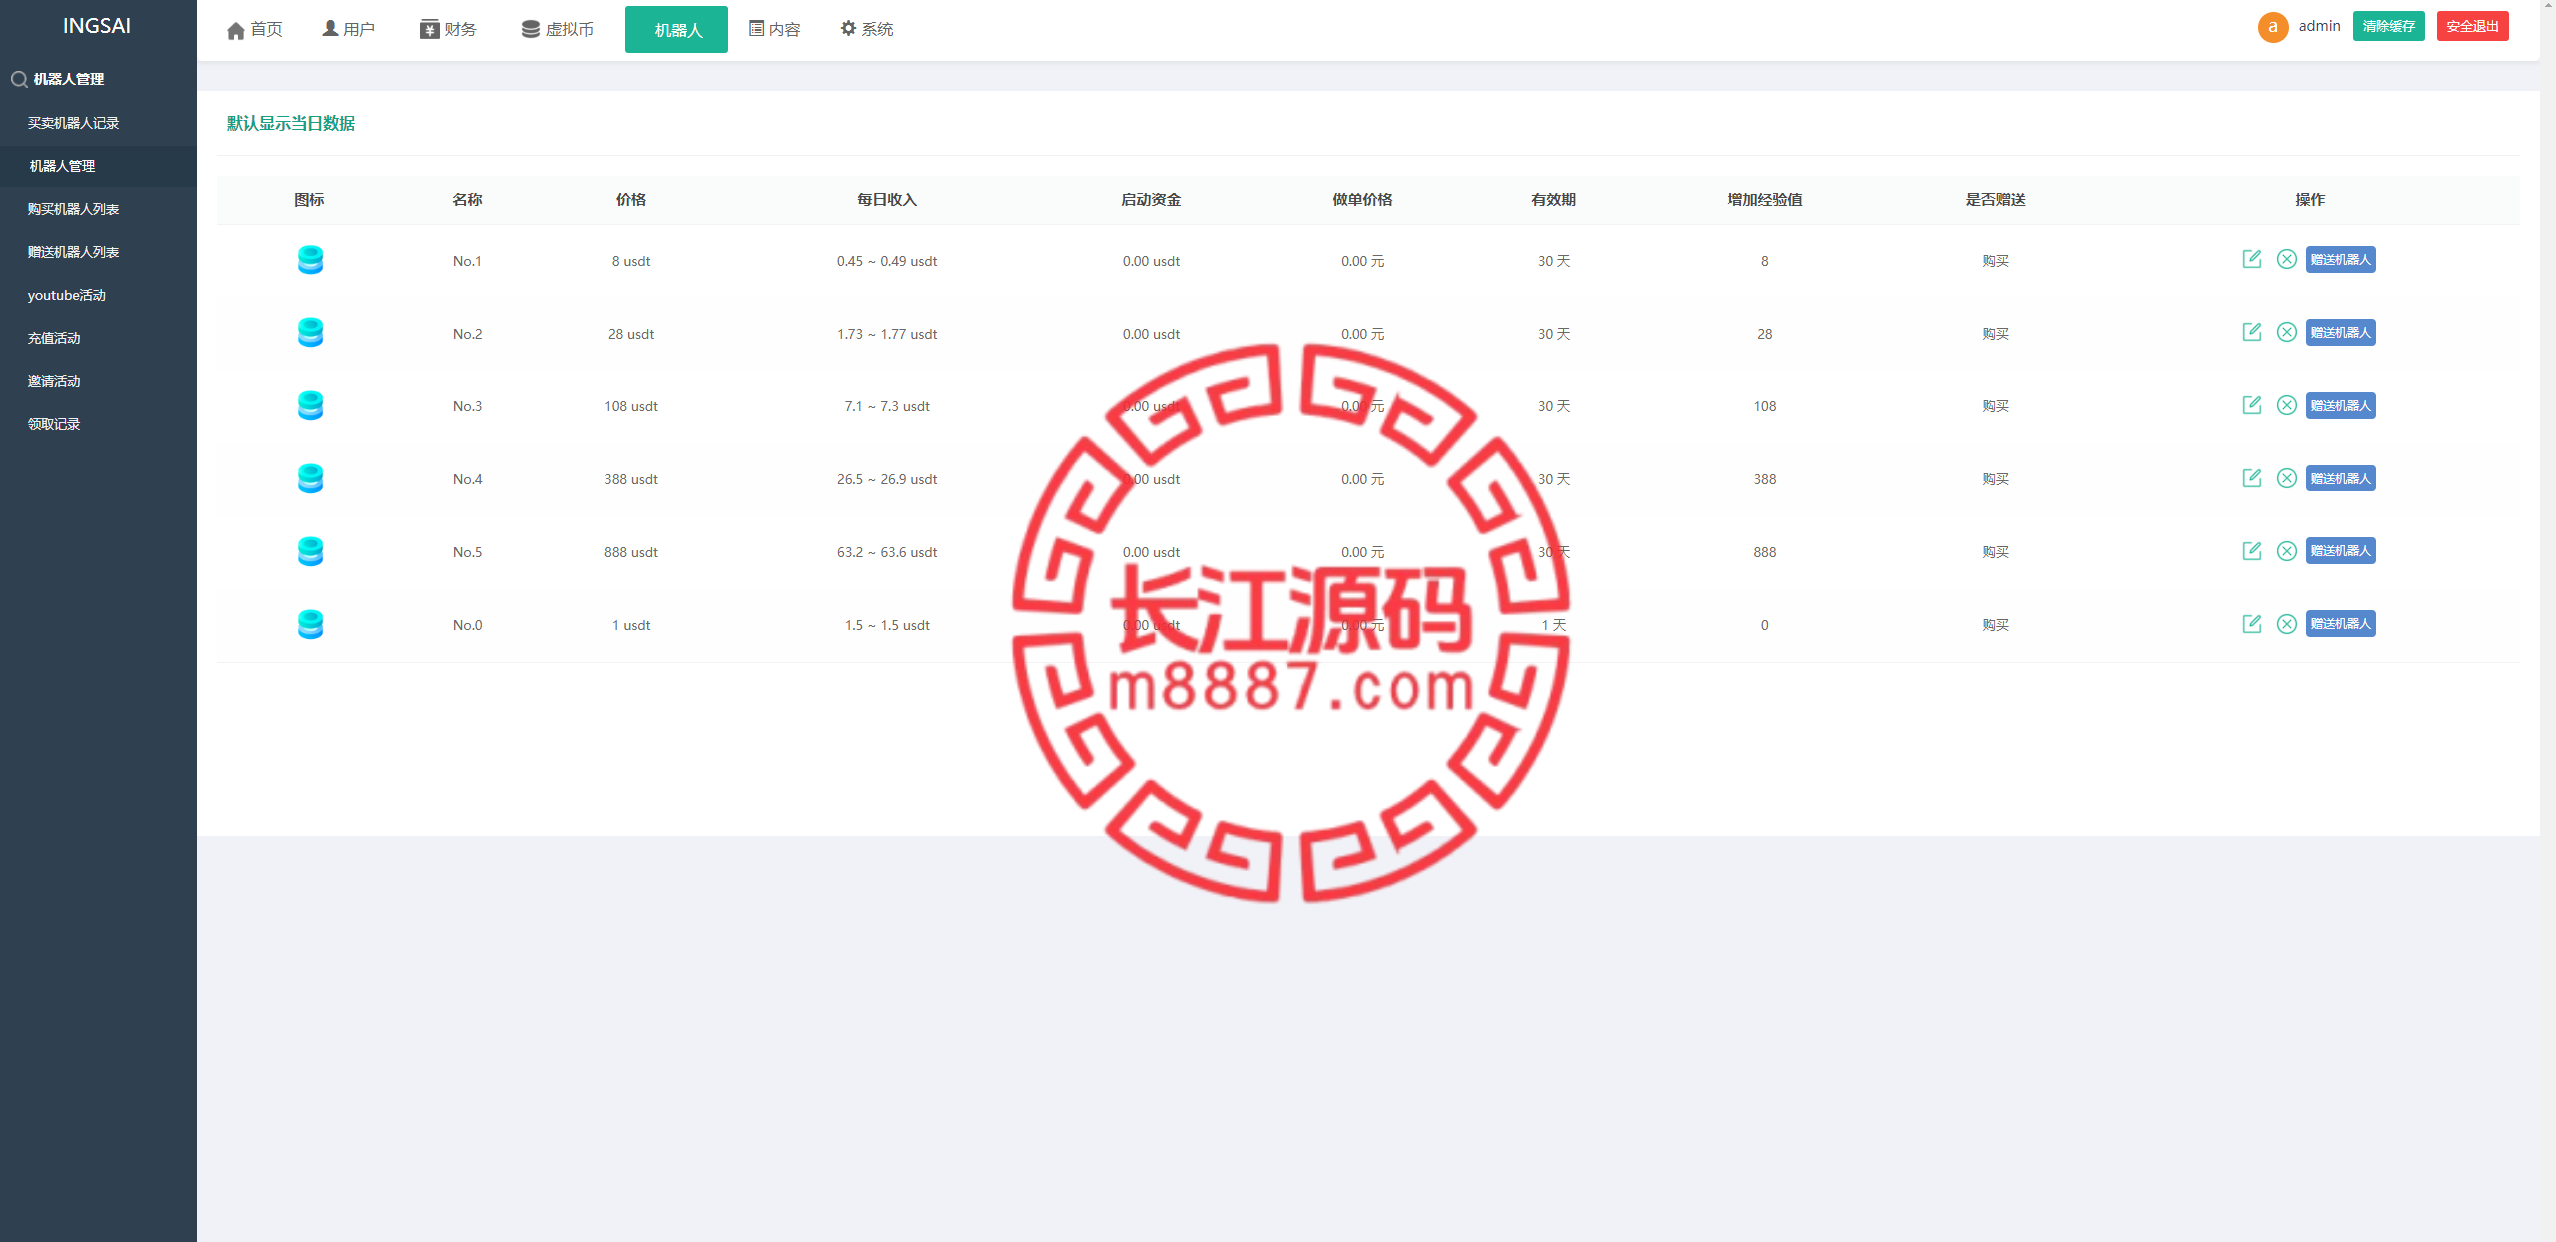Screen dimensions: 2556x1242
Task: Click the 清除缓存 clear cache button
Action: coord(2388,26)
